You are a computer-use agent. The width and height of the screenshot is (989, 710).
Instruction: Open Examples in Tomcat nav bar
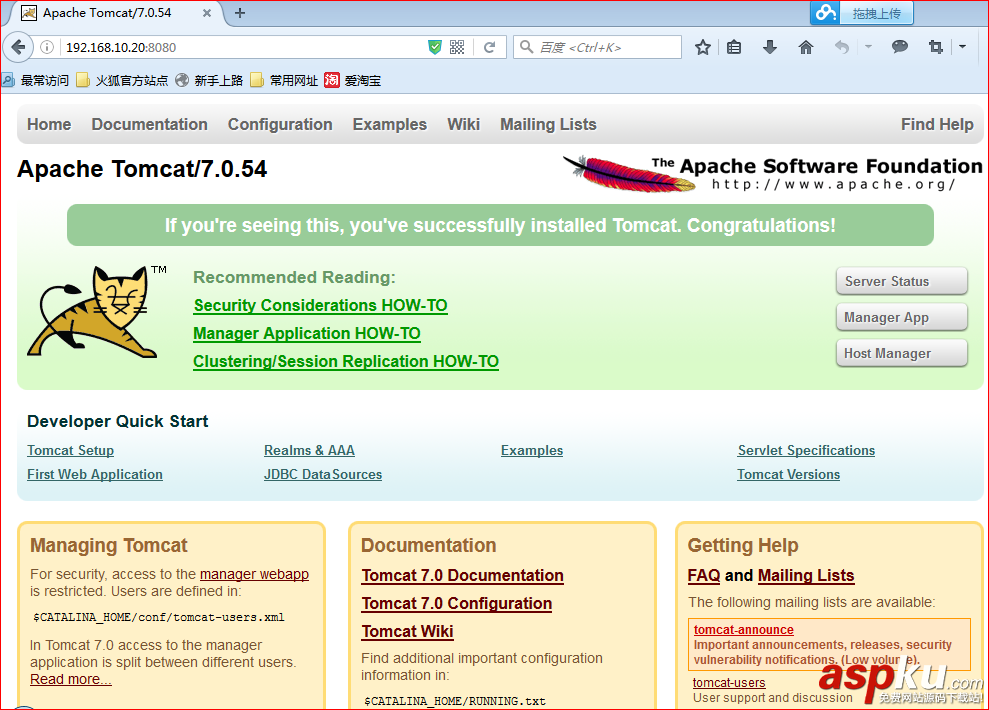coord(390,124)
